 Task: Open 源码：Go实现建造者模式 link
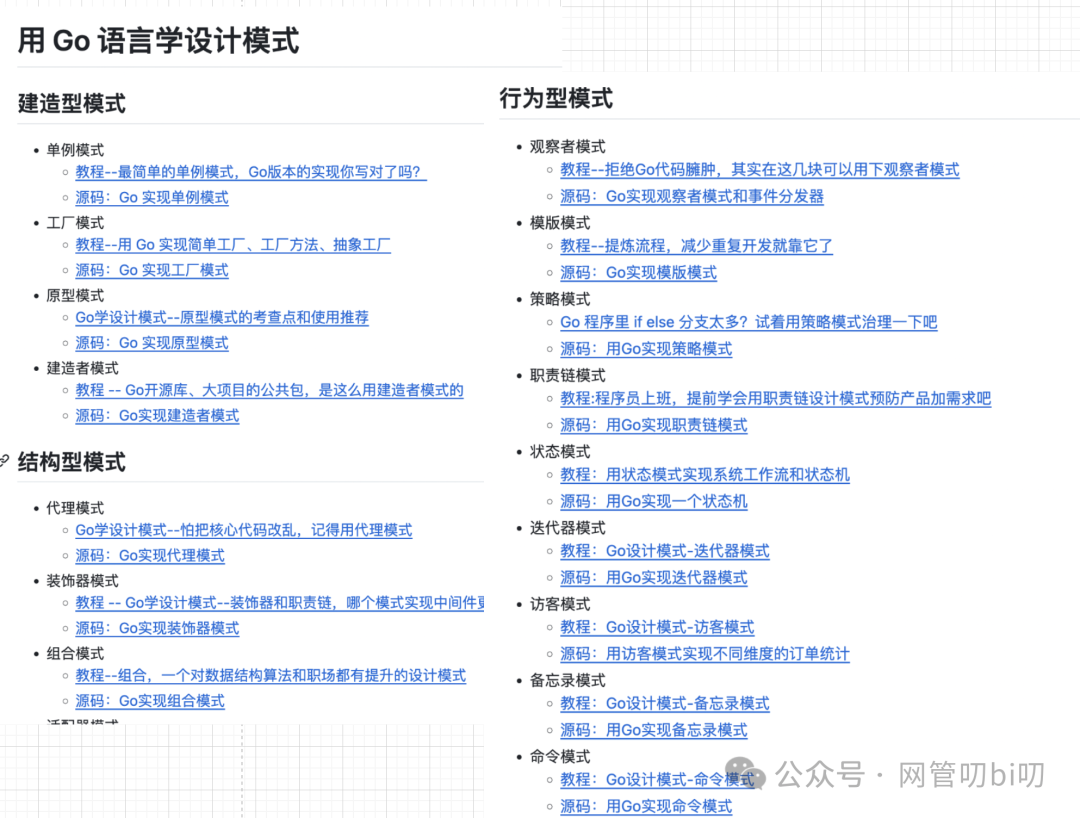157,416
